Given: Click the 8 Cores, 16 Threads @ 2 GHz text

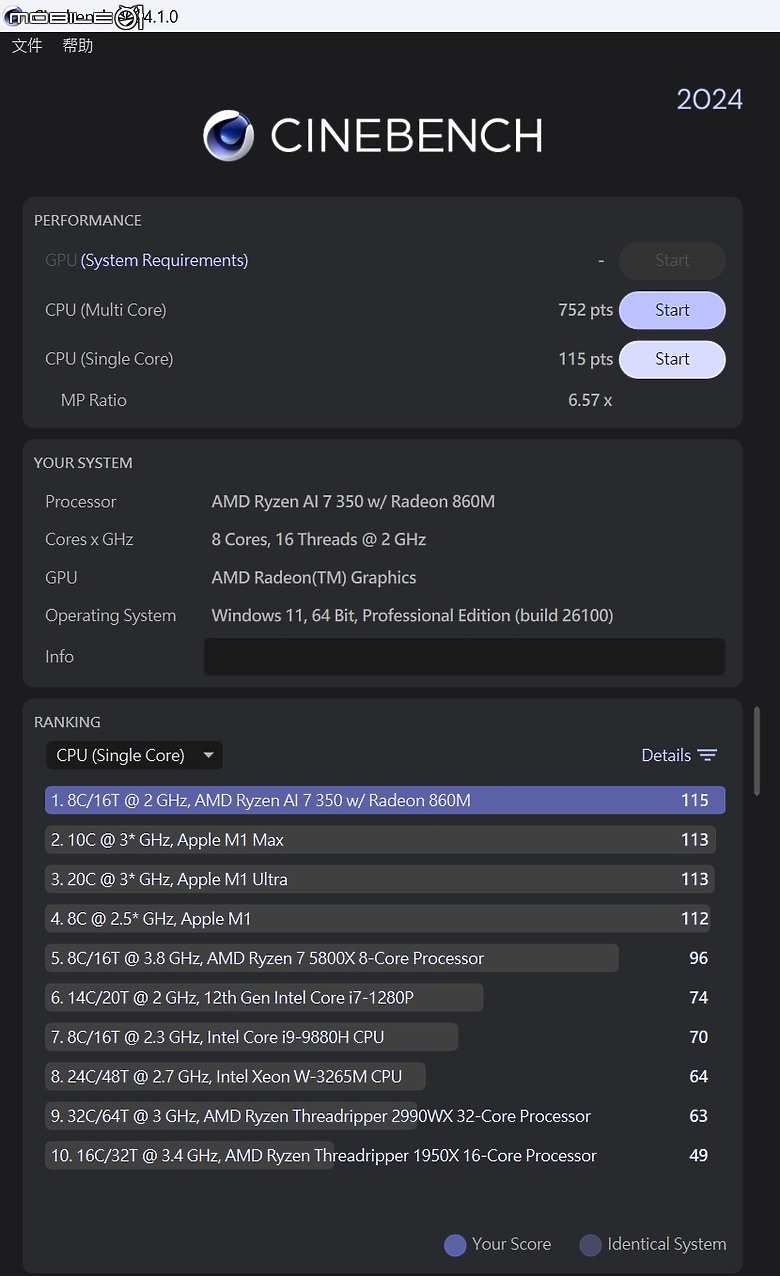Looking at the screenshot, I should (x=319, y=539).
